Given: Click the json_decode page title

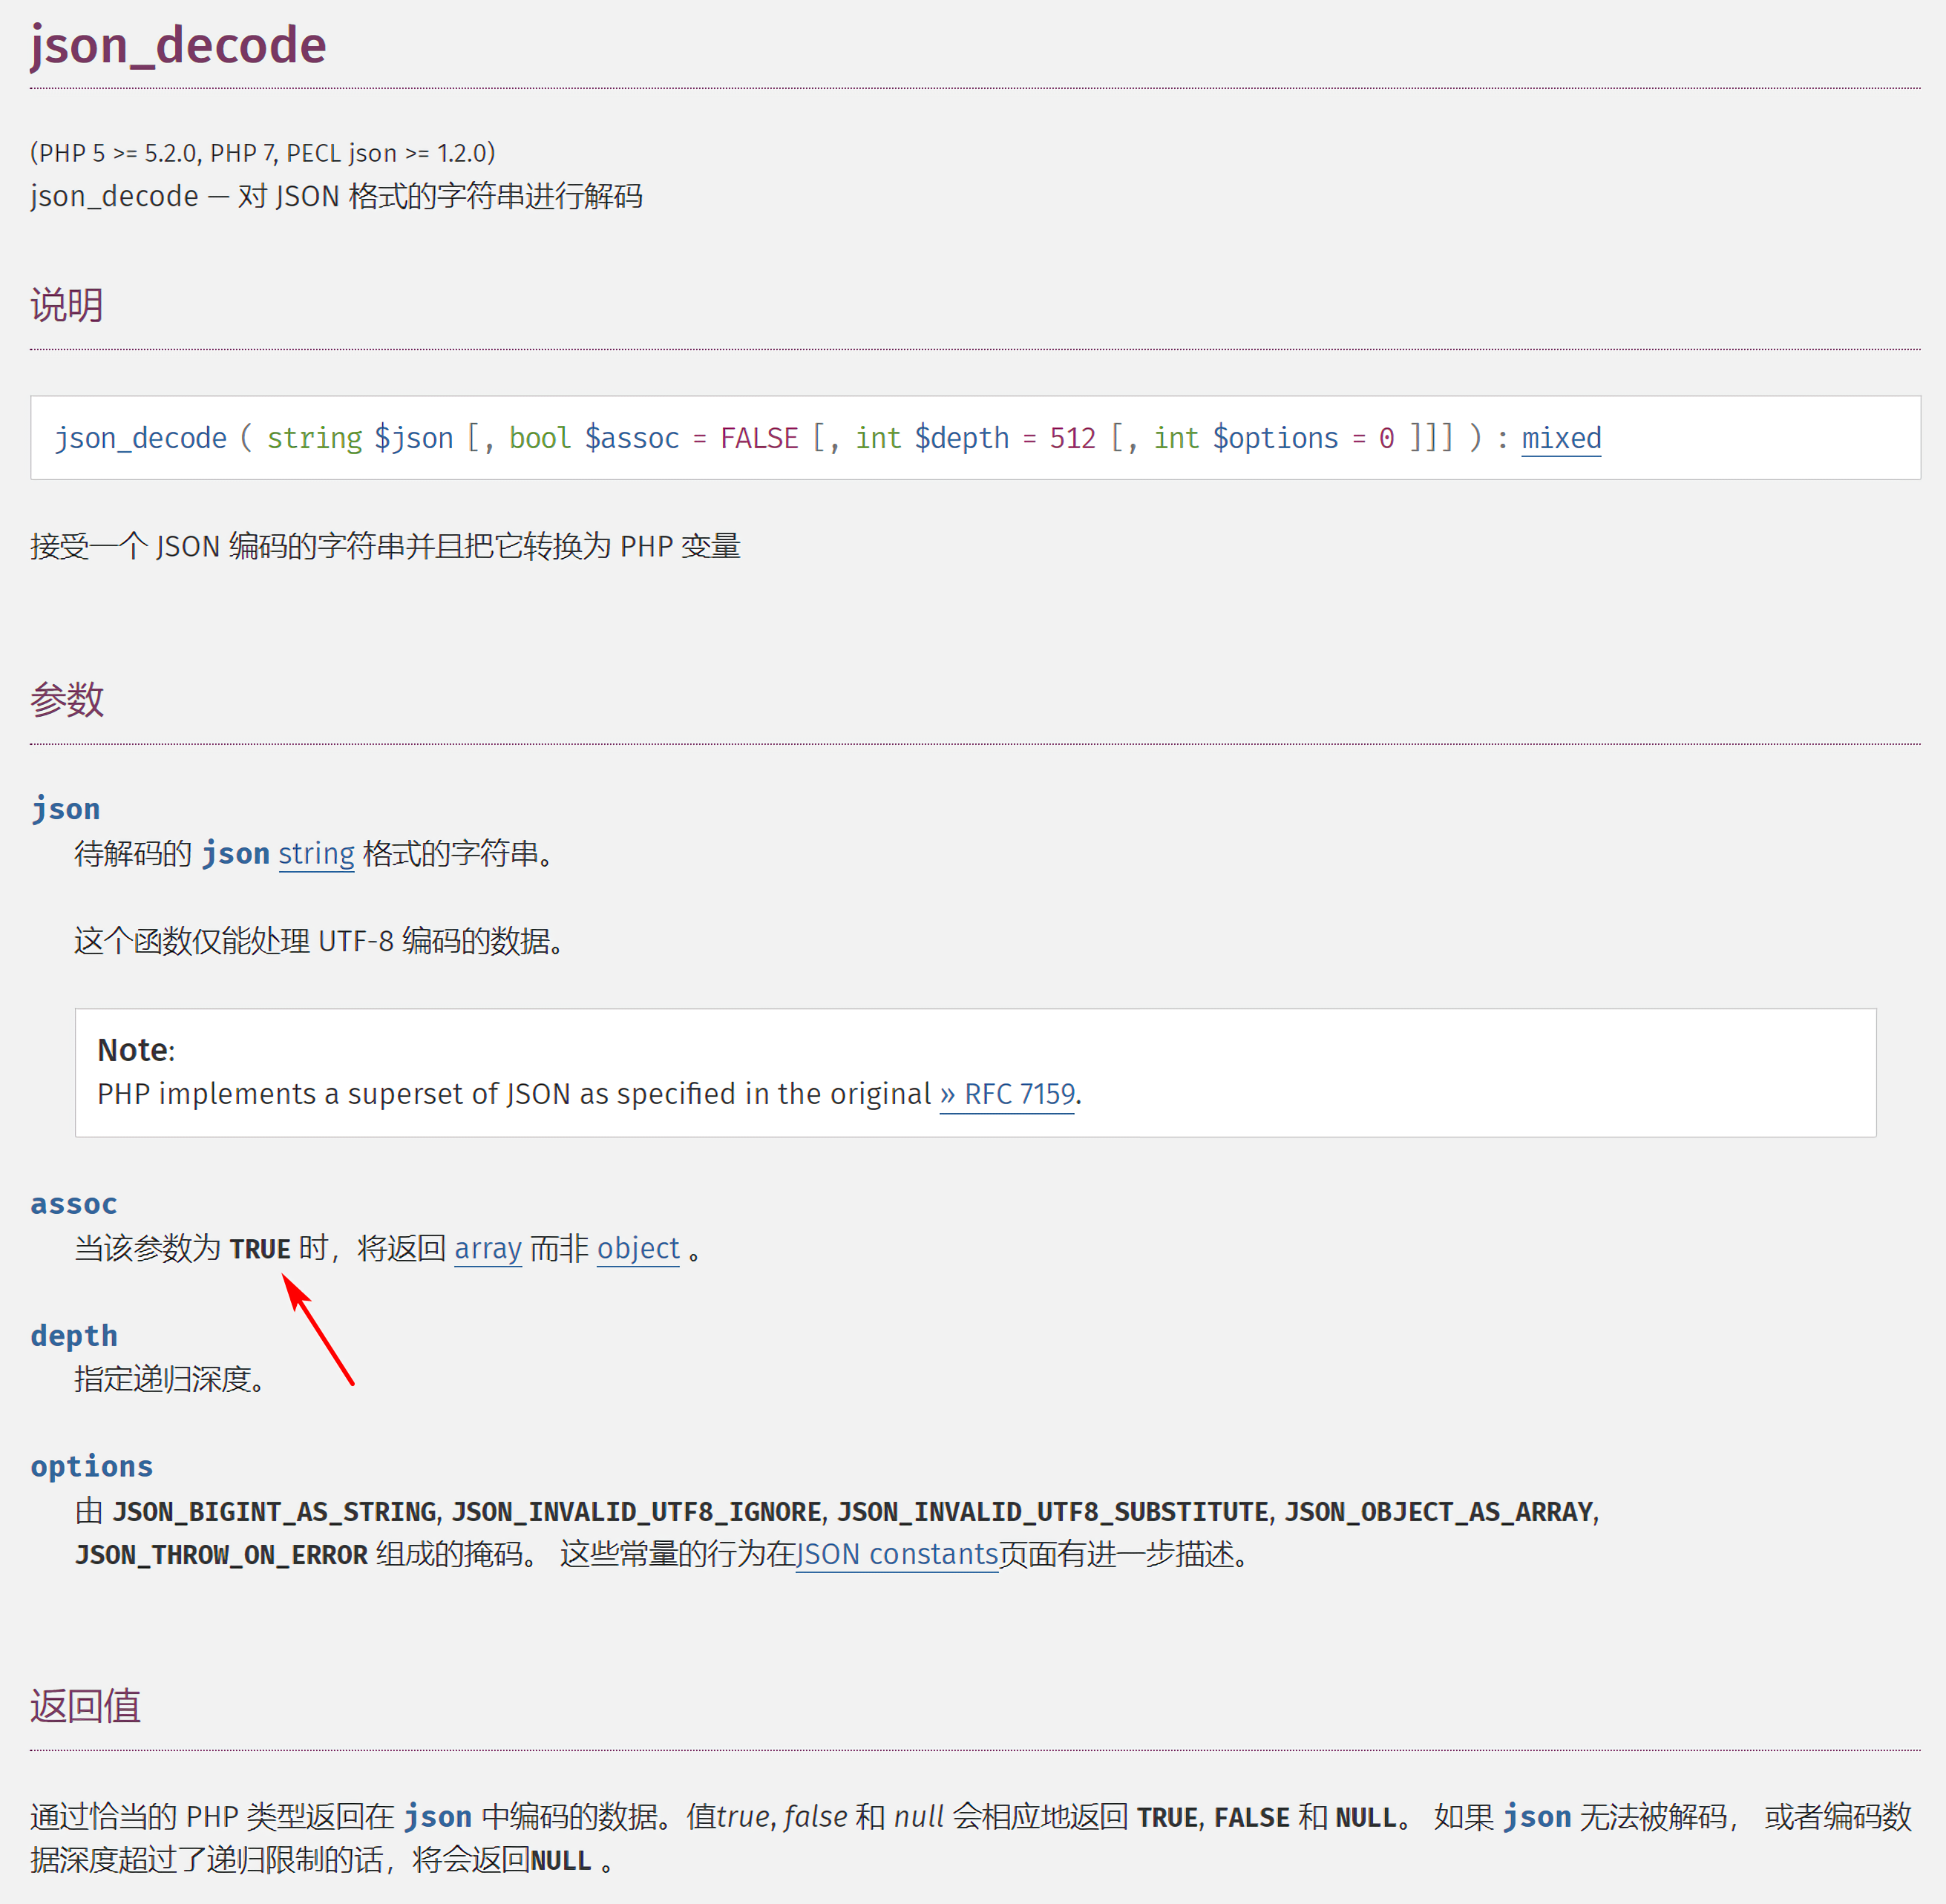Looking at the screenshot, I should (x=178, y=45).
